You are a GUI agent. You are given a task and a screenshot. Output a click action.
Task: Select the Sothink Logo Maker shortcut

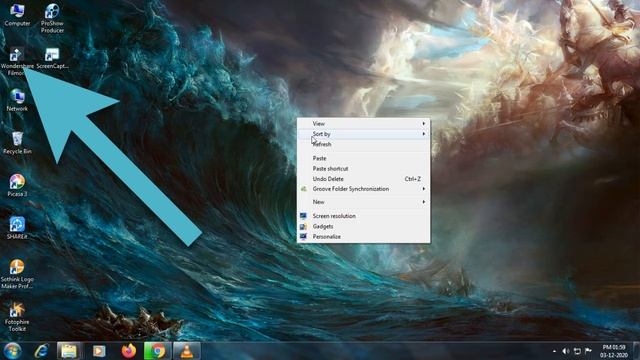(17, 274)
